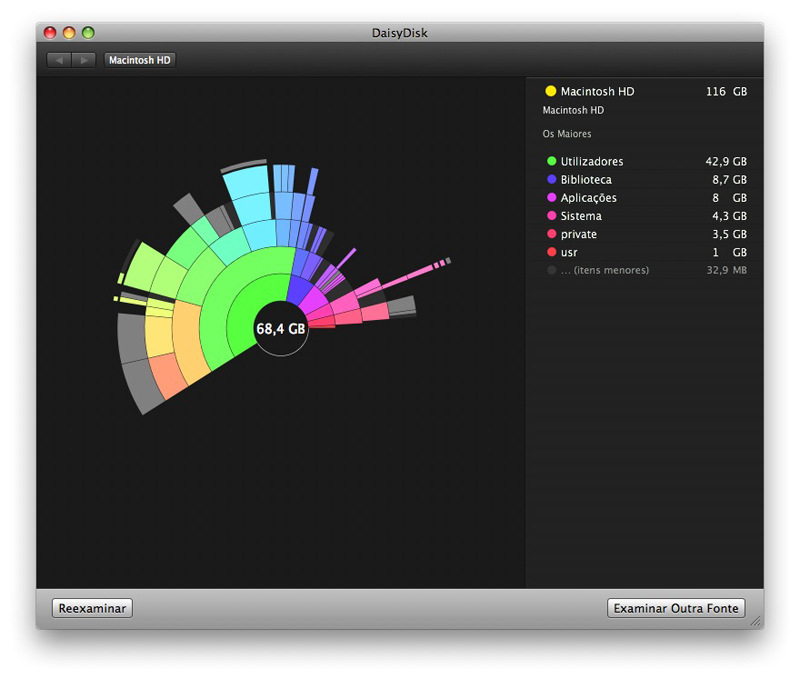Click the 4,3 GB size value

tap(730, 216)
